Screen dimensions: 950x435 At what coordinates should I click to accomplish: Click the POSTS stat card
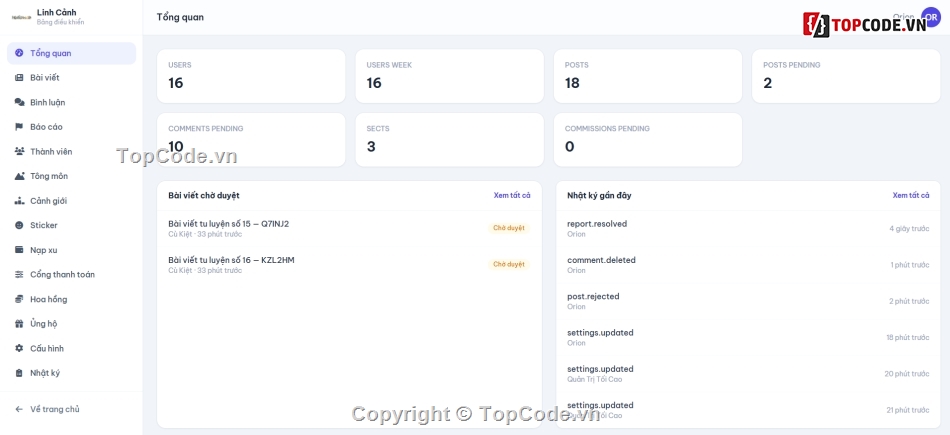click(648, 76)
